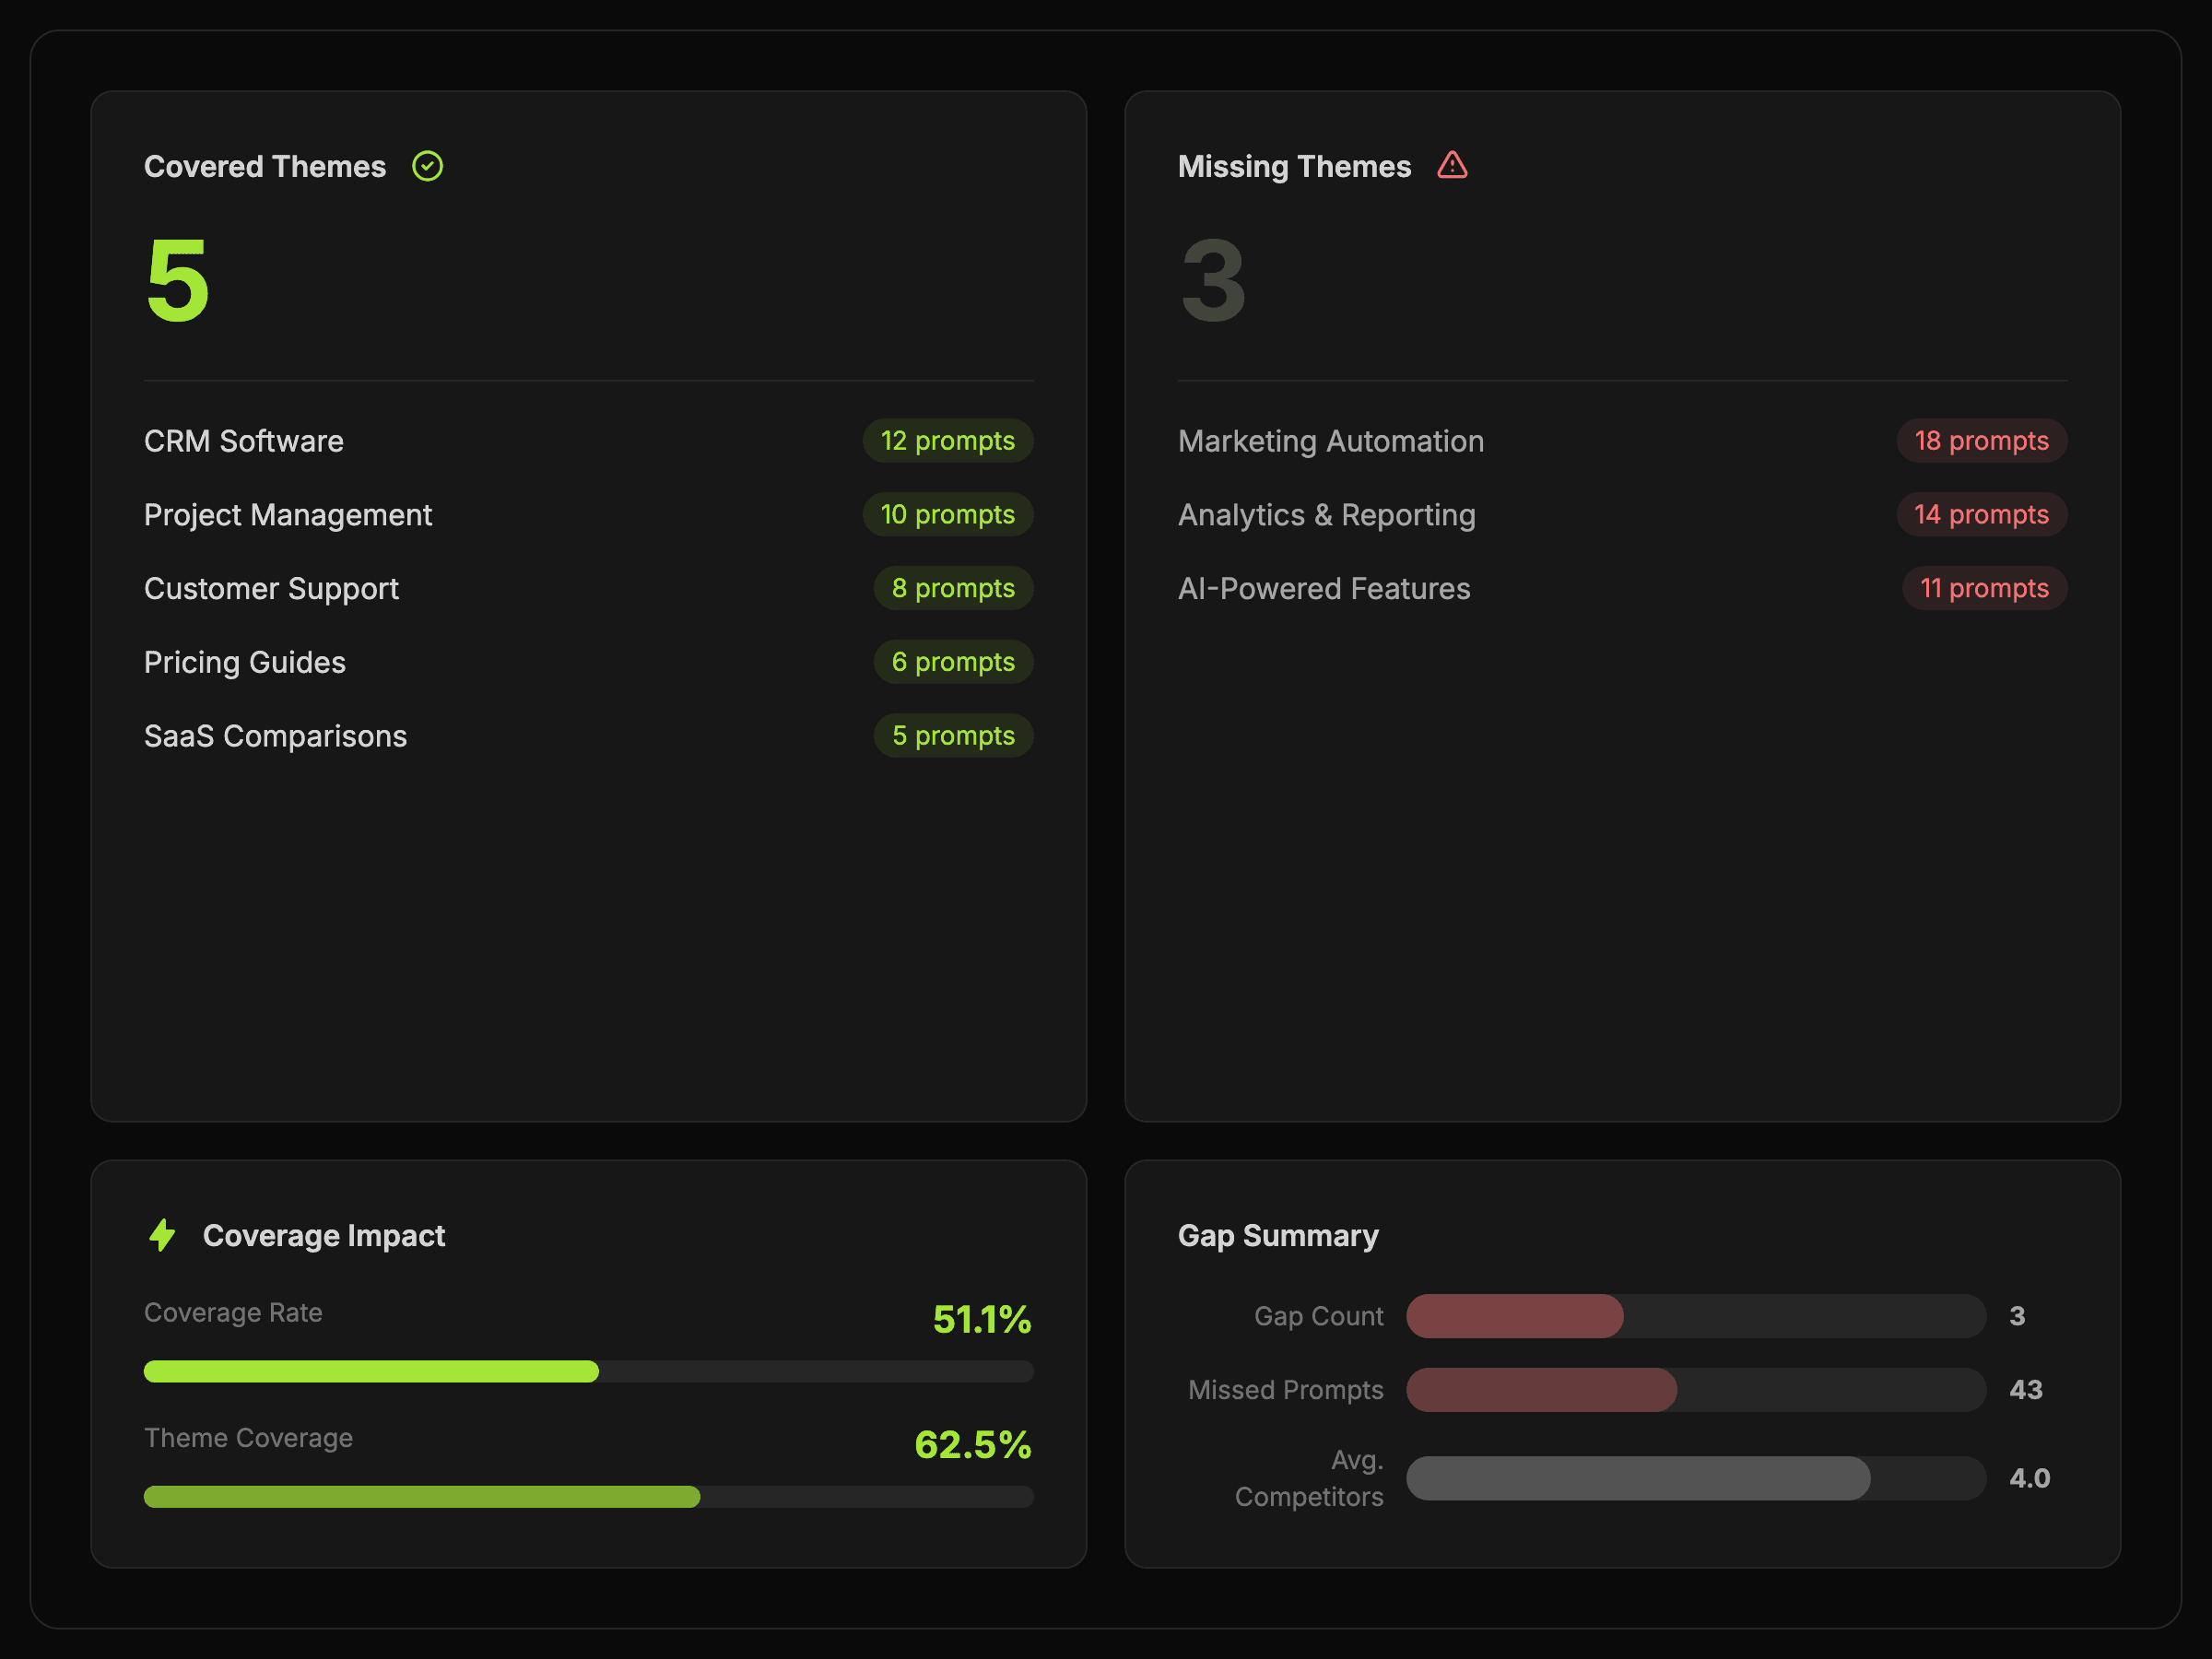Click Analytics & Reporting theme
Image resolution: width=2212 pixels, height=1659 pixels.
(x=1326, y=515)
